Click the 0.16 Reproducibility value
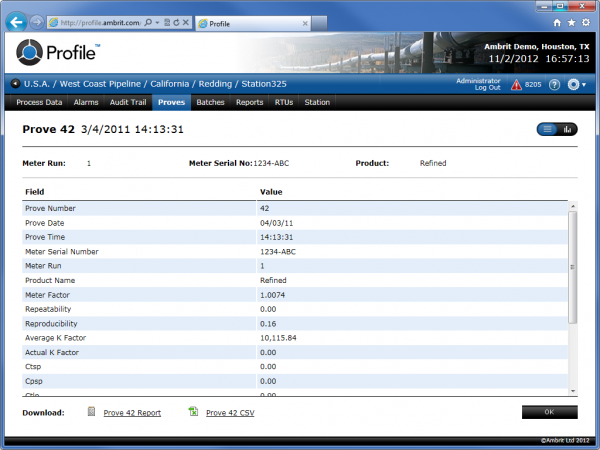The height and width of the screenshot is (450, 600). click(x=268, y=324)
